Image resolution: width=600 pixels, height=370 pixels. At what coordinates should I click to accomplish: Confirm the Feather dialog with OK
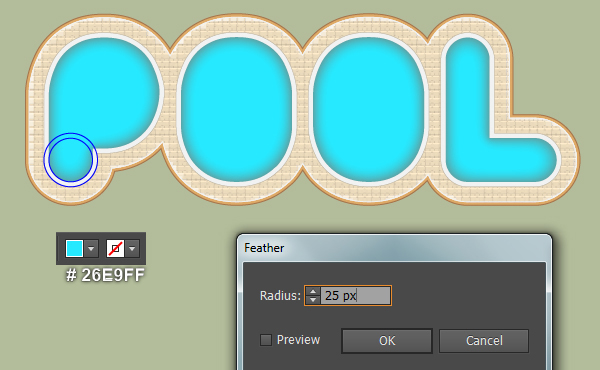coord(387,341)
